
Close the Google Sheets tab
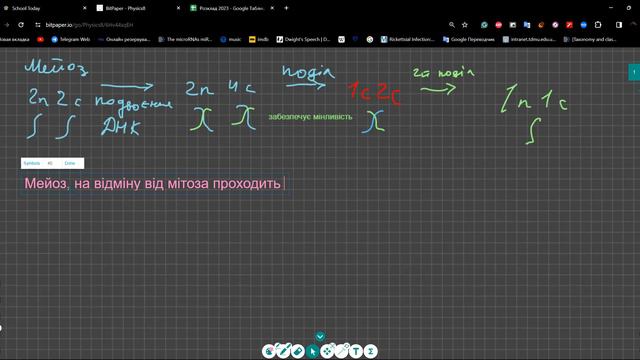[x=272, y=8]
